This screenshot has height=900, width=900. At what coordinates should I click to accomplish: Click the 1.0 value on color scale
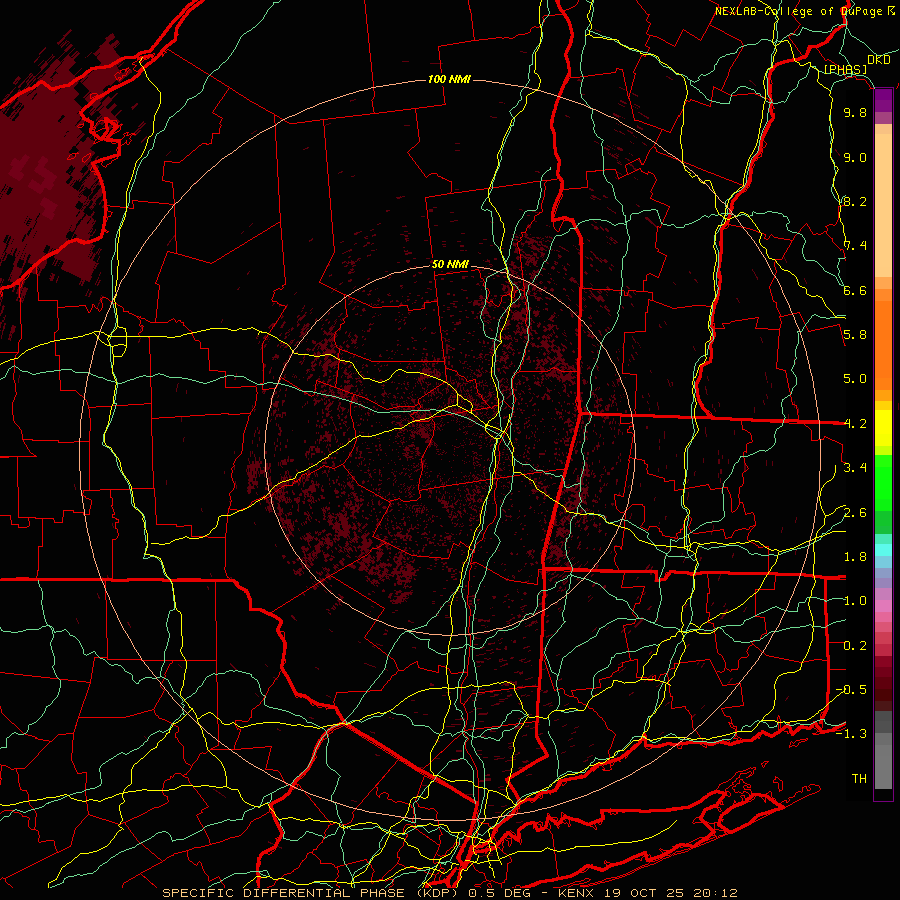coord(855,601)
